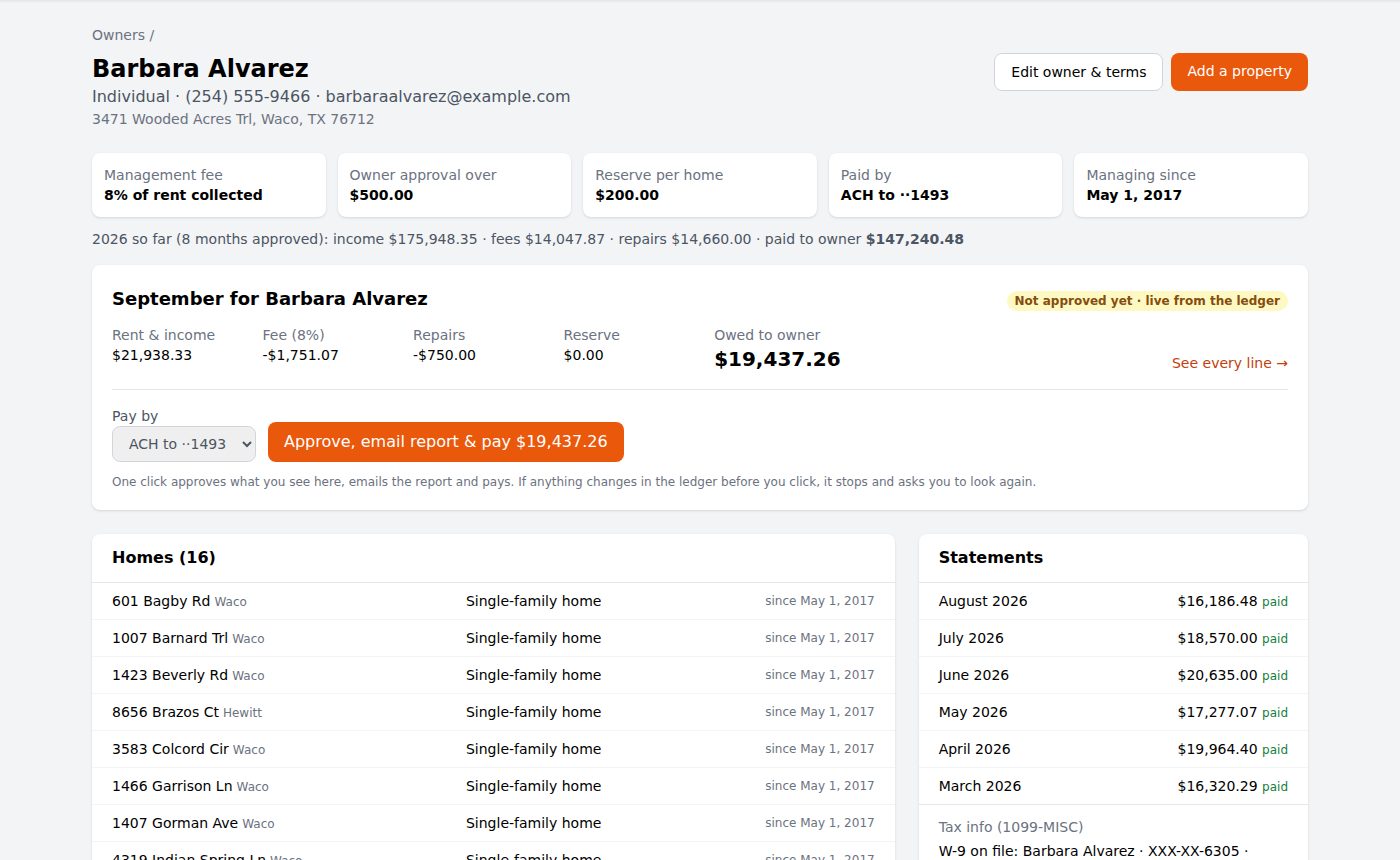This screenshot has height=860, width=1400.
Task: Open the March 2026 statement
Action: [1113, 786]
